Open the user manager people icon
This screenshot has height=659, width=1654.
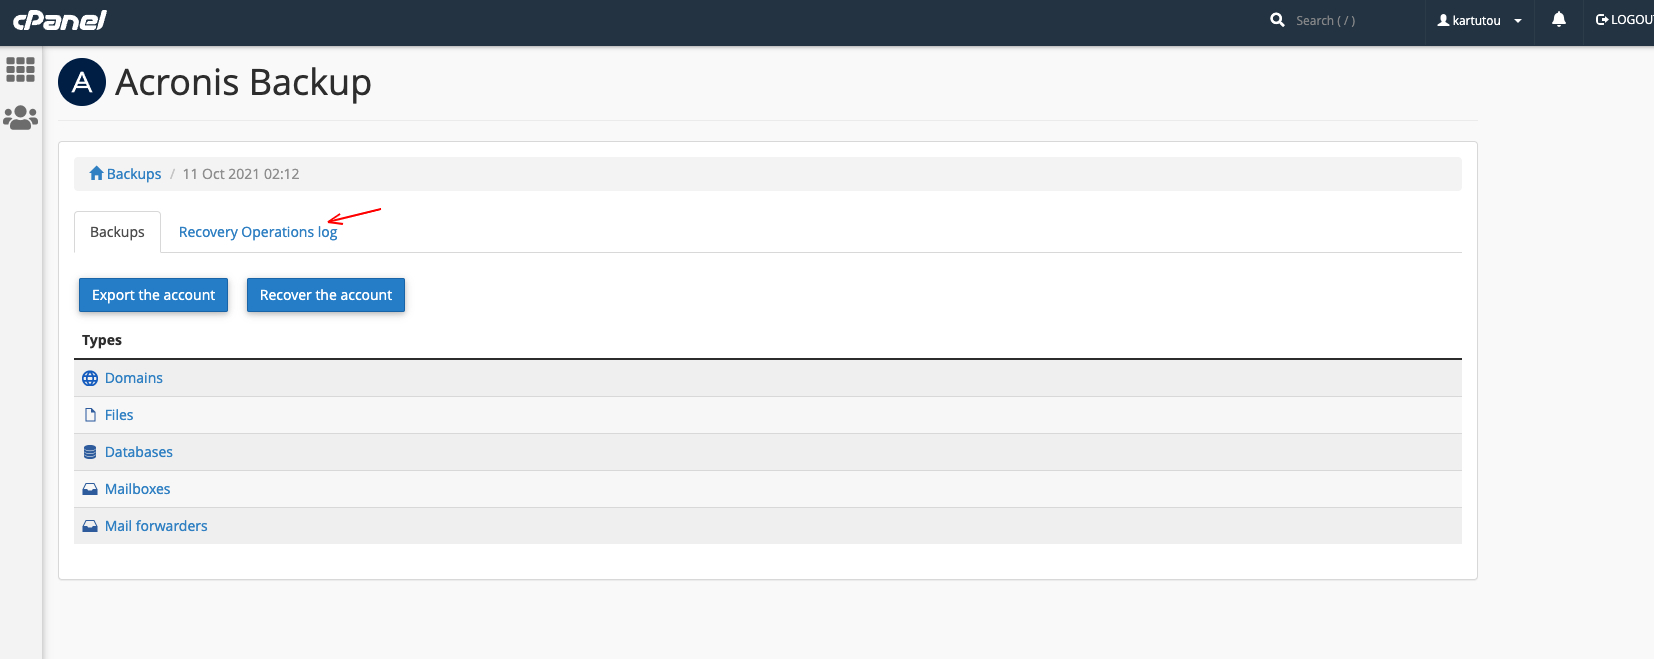click(x=20, y=118)
